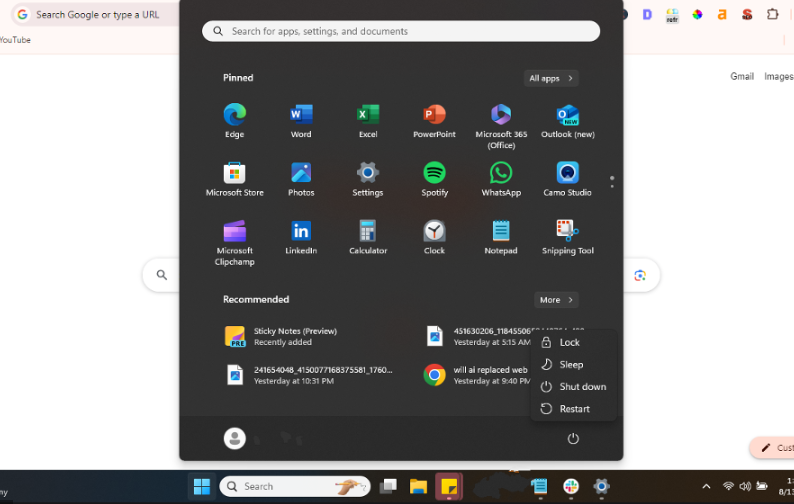Go to next pinned apps page dot
794x504 pixels.
pyautogui.click(x=612, y=186)
